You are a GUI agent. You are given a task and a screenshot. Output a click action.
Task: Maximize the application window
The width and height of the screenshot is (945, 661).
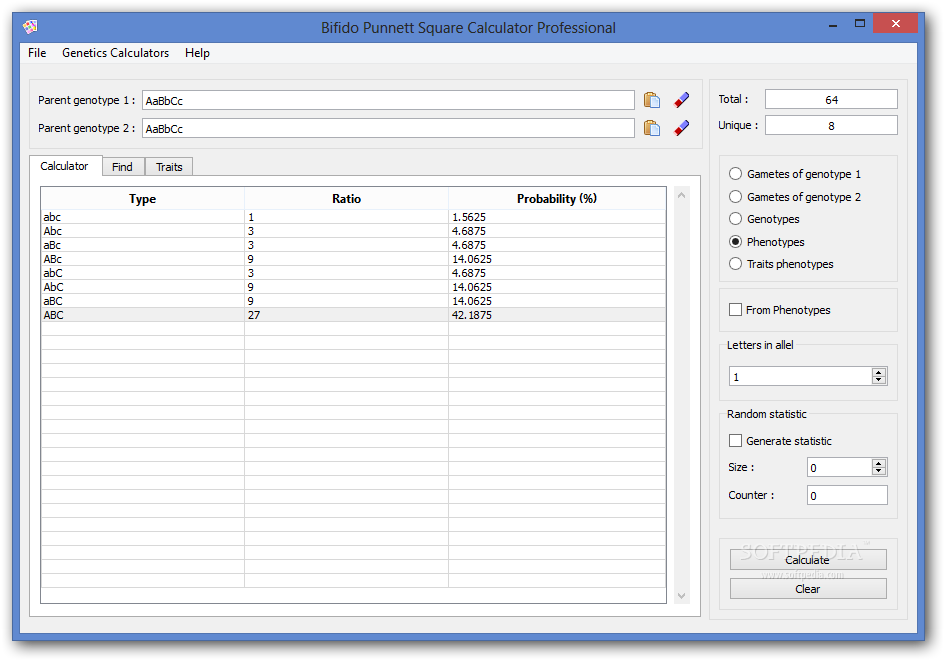point(859,24)
